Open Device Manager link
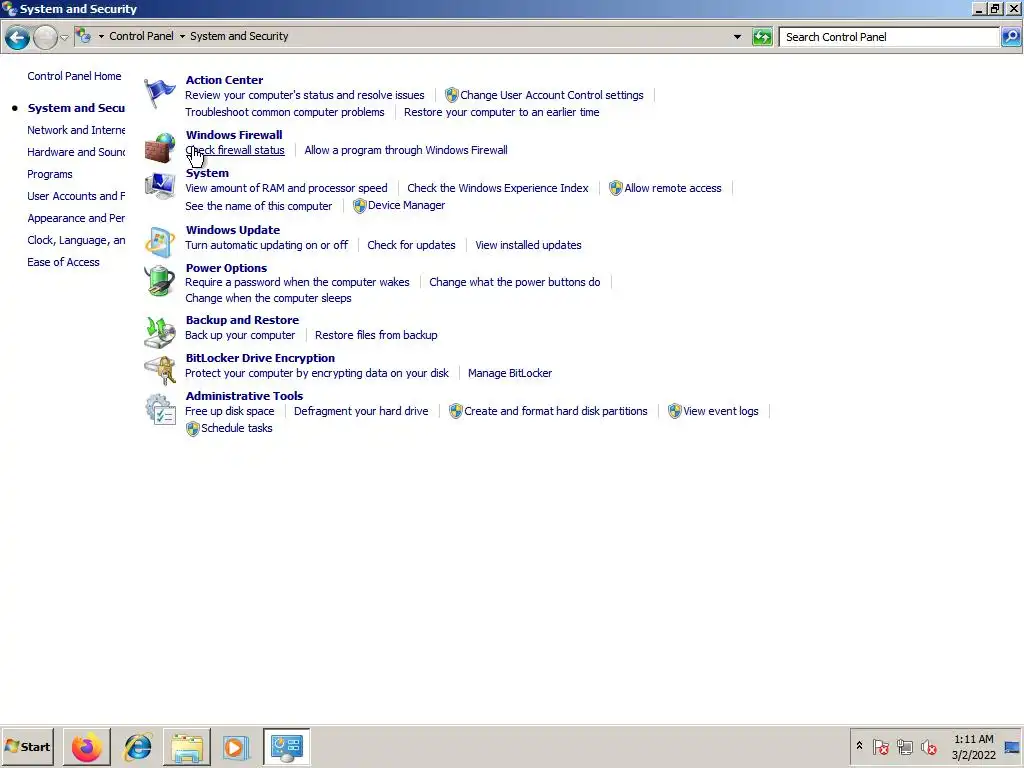This screenshot has width=1024, height=768. (x=406, y=205)
